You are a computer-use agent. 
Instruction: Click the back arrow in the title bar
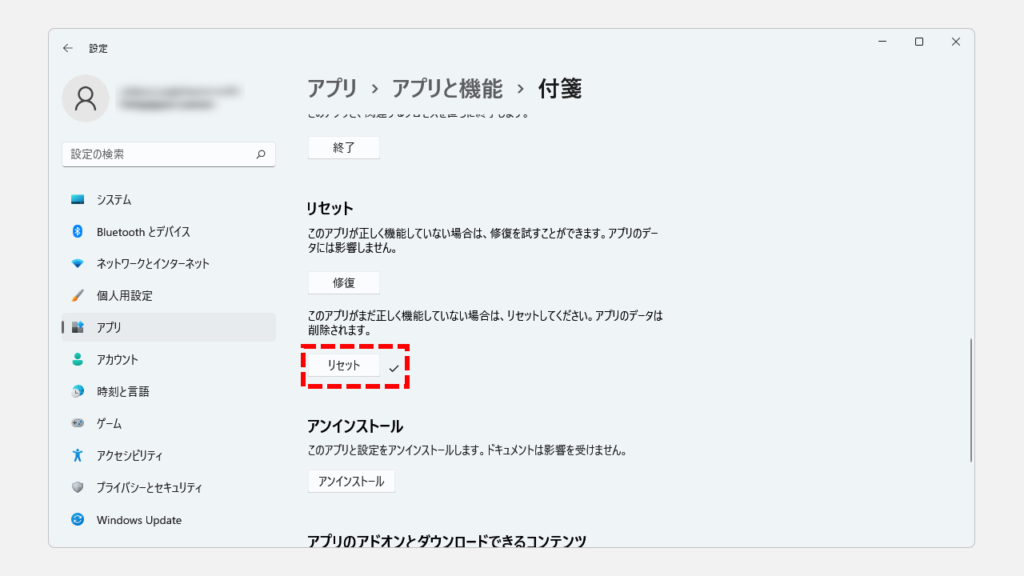click(68, 47)
